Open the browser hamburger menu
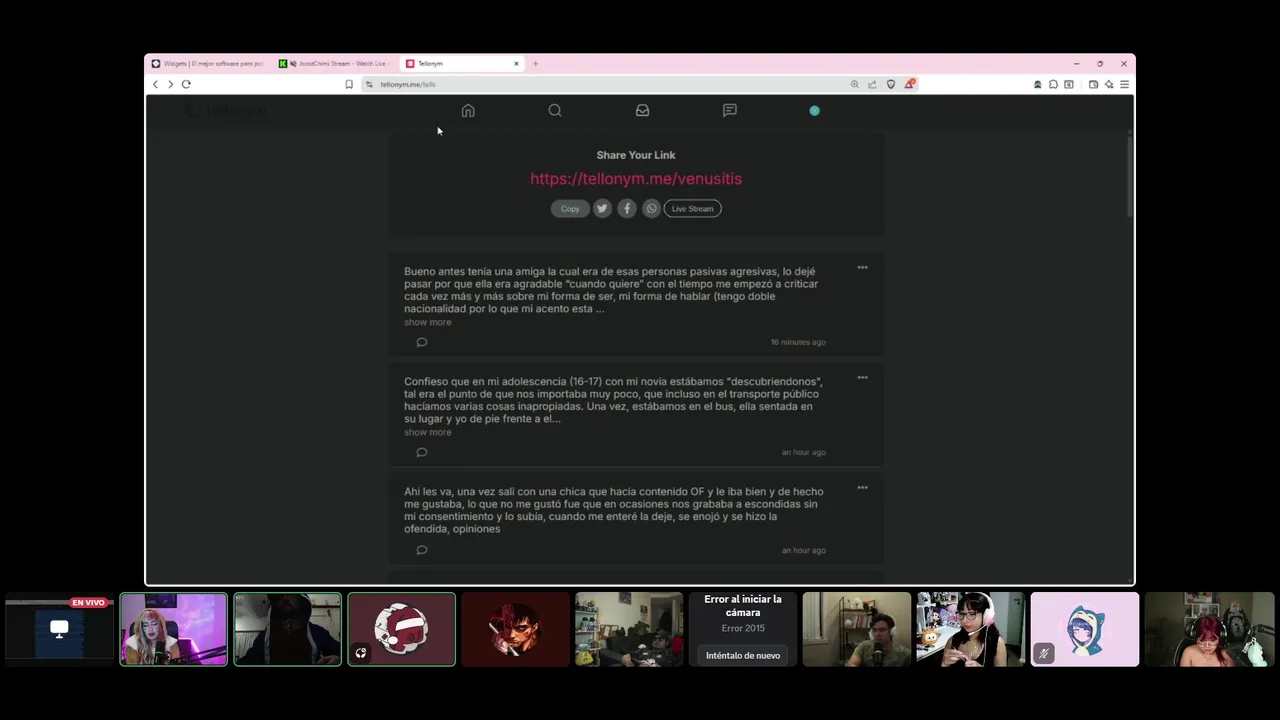The image size is (1280, 720). click(1124, 84)
